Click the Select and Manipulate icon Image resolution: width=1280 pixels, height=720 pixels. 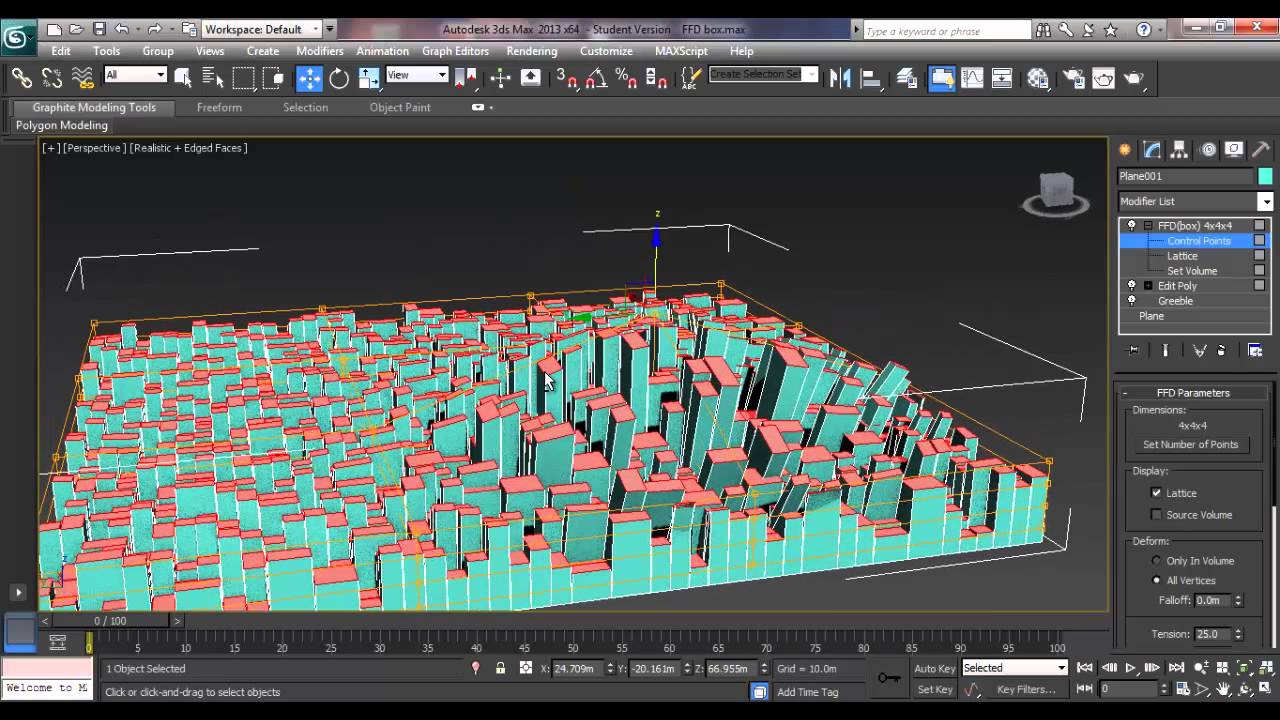pos(500,78)
